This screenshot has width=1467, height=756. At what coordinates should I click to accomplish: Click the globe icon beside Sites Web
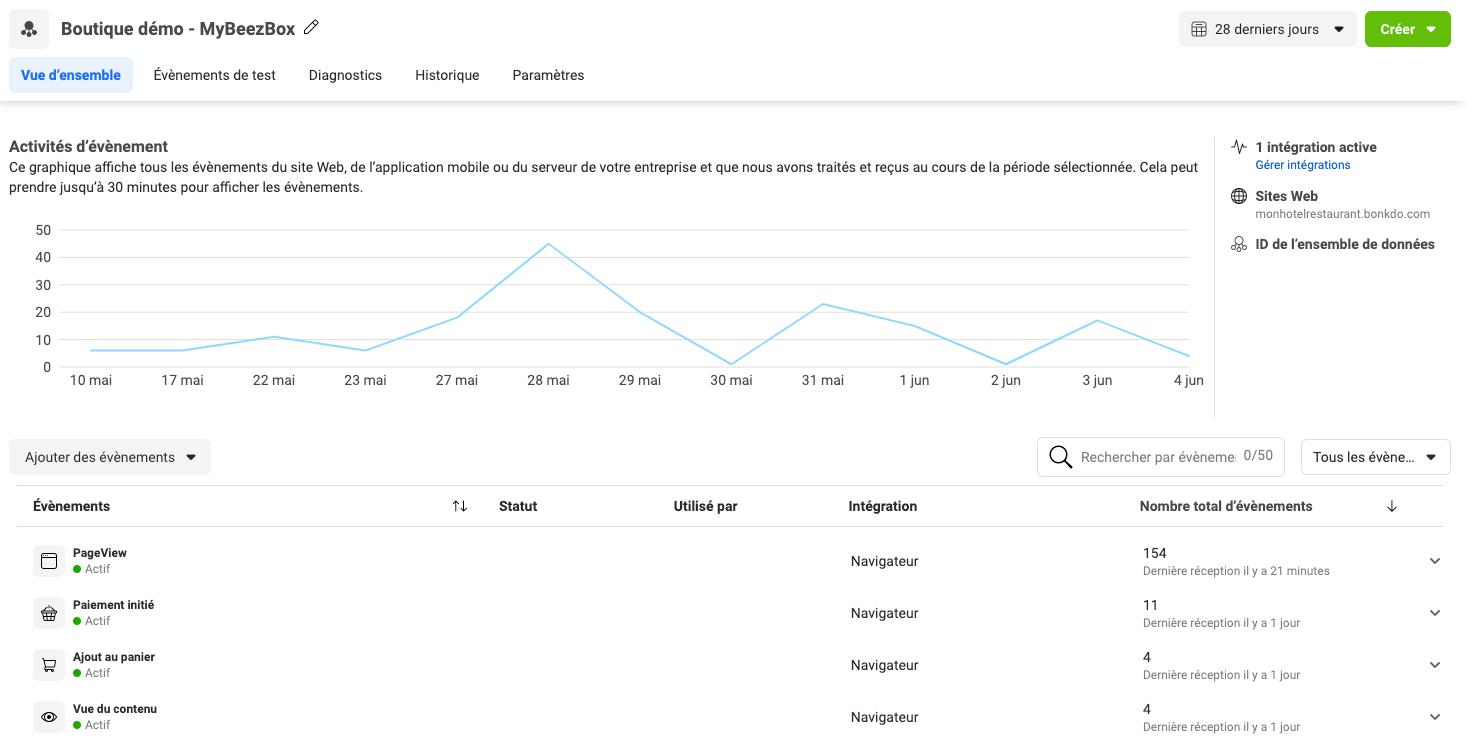click(x=1239, y=196)
